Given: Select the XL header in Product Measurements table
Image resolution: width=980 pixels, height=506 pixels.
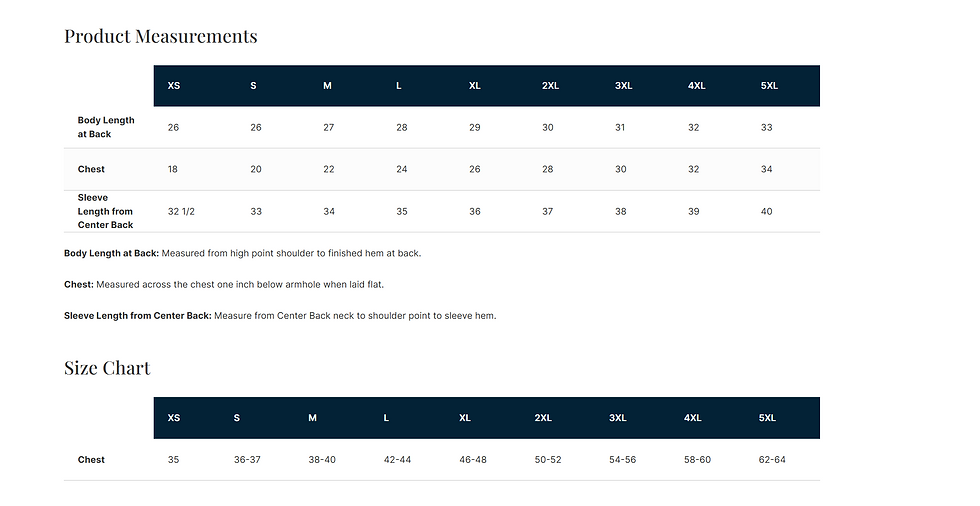Looking at the screenshot, I should coord(475,86).
